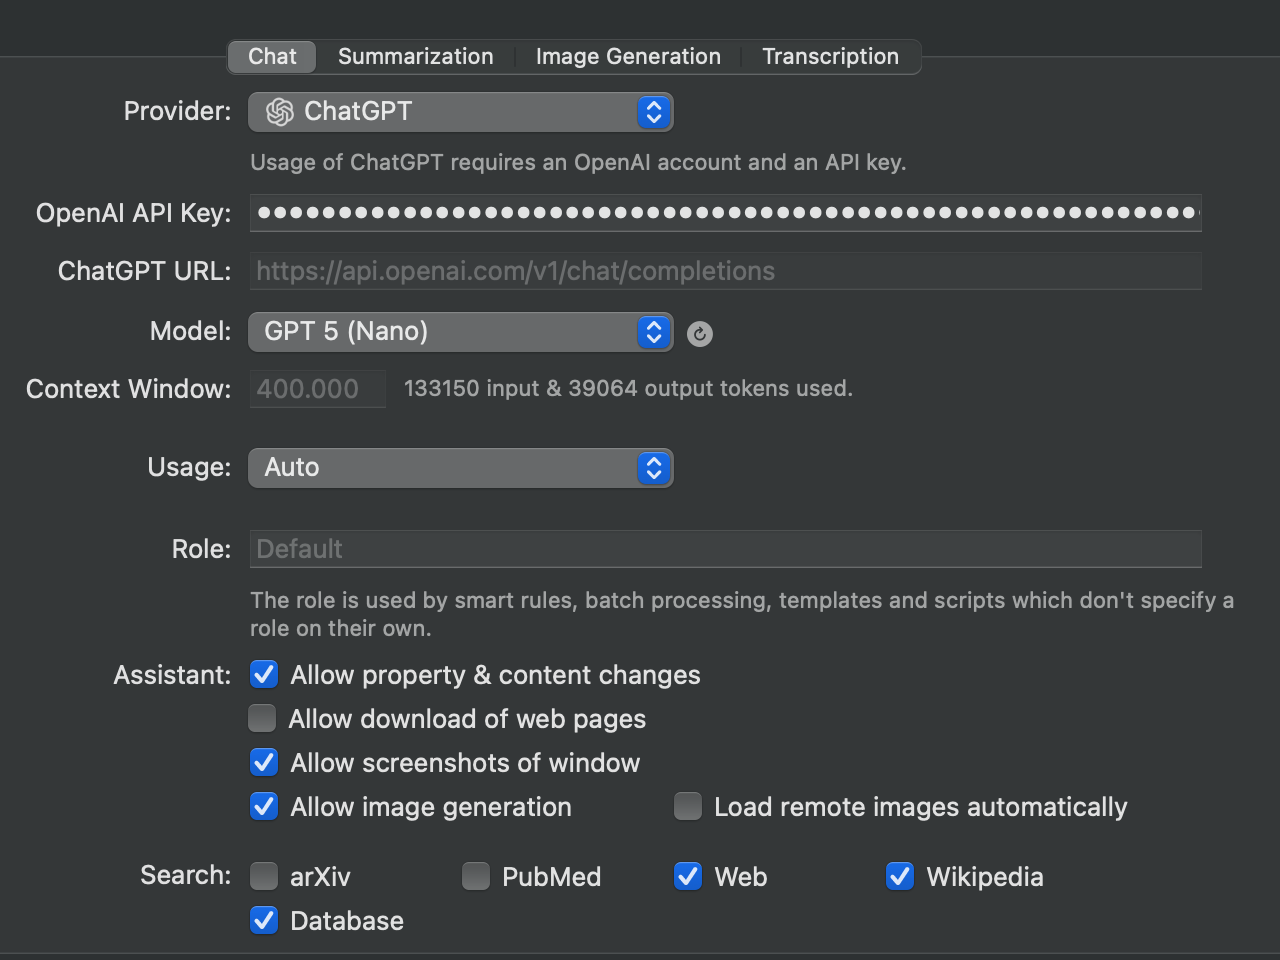Viewport: 1280px width, 960px height.
Task: Open the Image Generation tab
Action: coord(628,57)
